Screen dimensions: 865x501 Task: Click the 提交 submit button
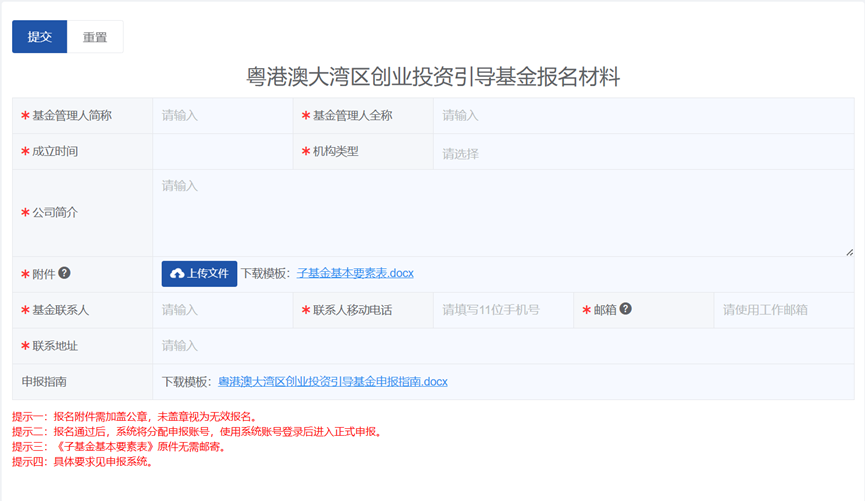(39, 37)
